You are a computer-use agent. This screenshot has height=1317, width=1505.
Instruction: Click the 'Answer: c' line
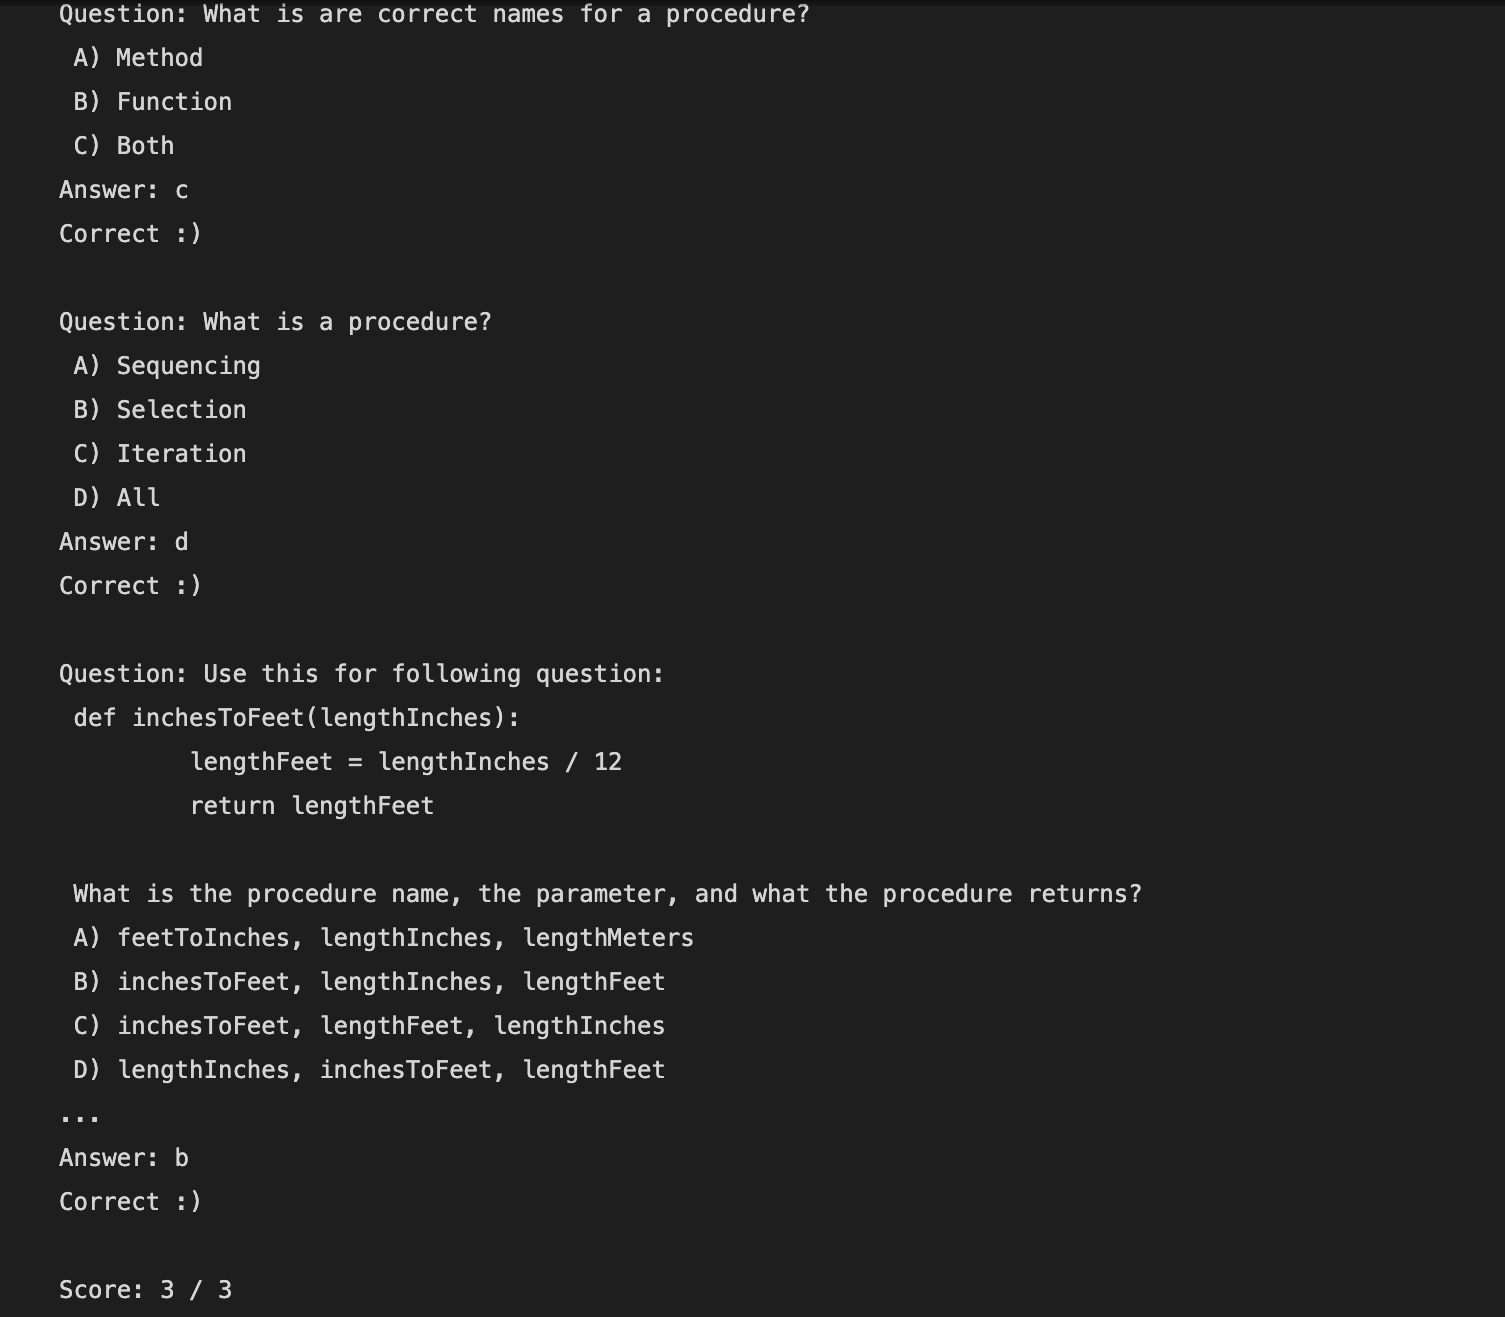pos(123,190)
